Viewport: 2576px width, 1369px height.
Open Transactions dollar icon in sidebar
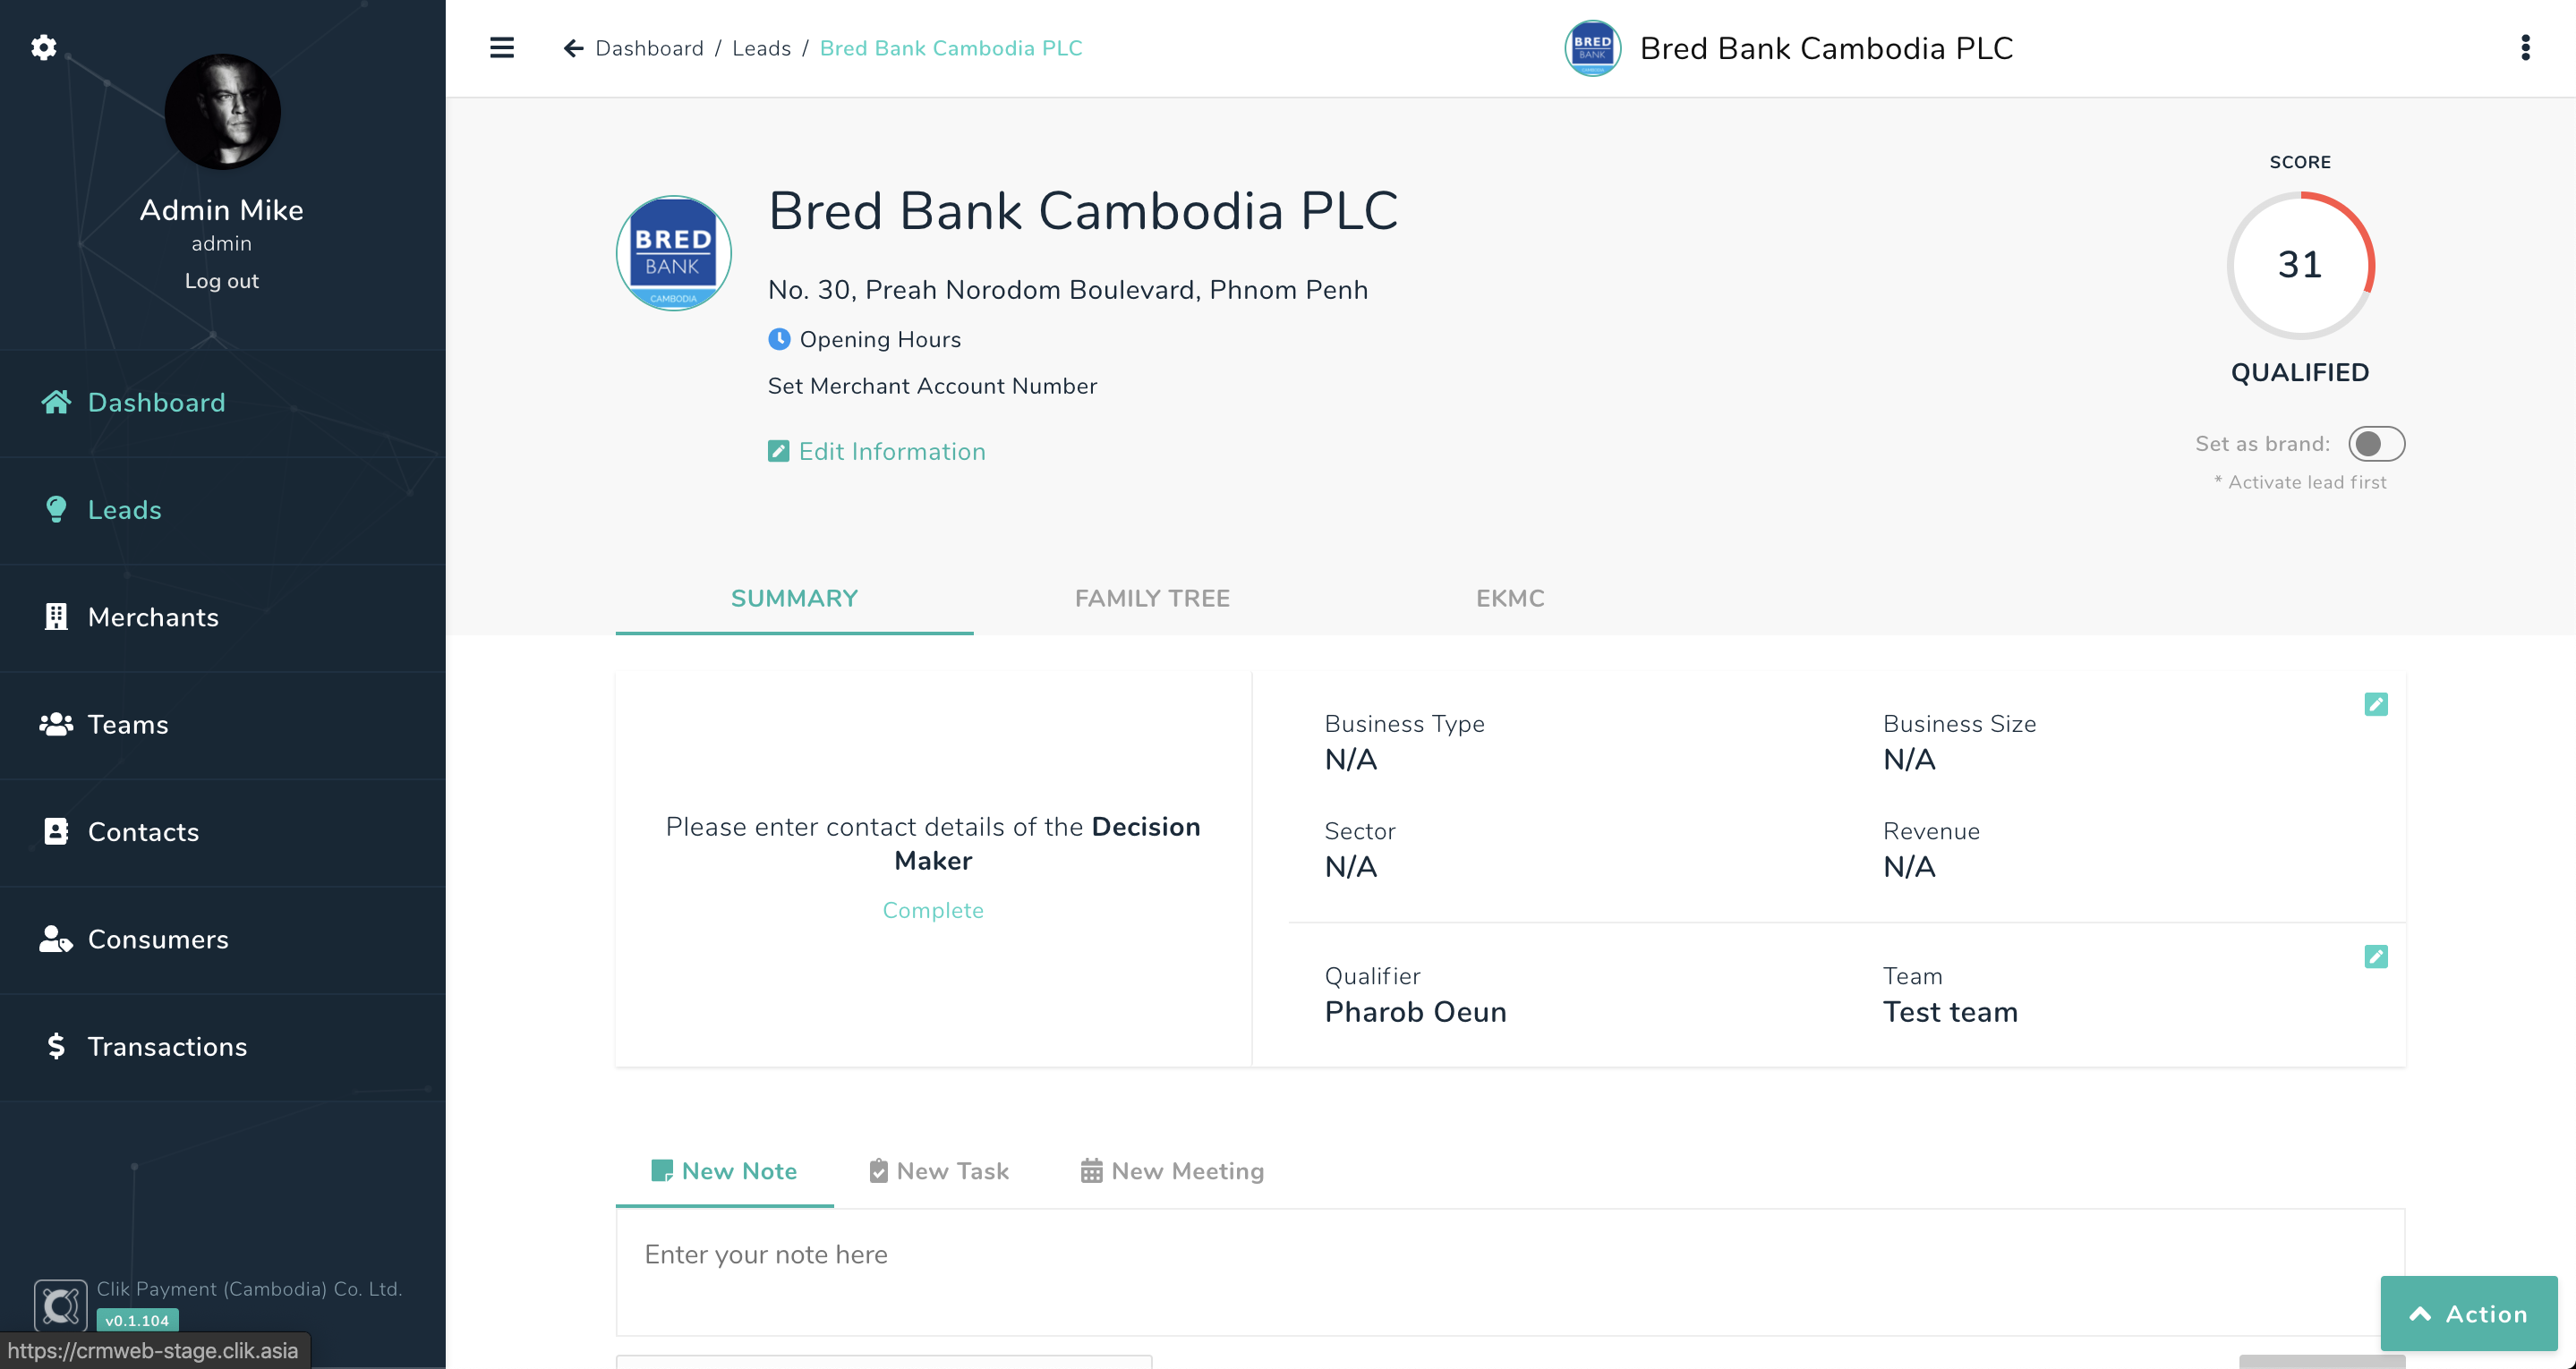click(x=56, y=1046)
